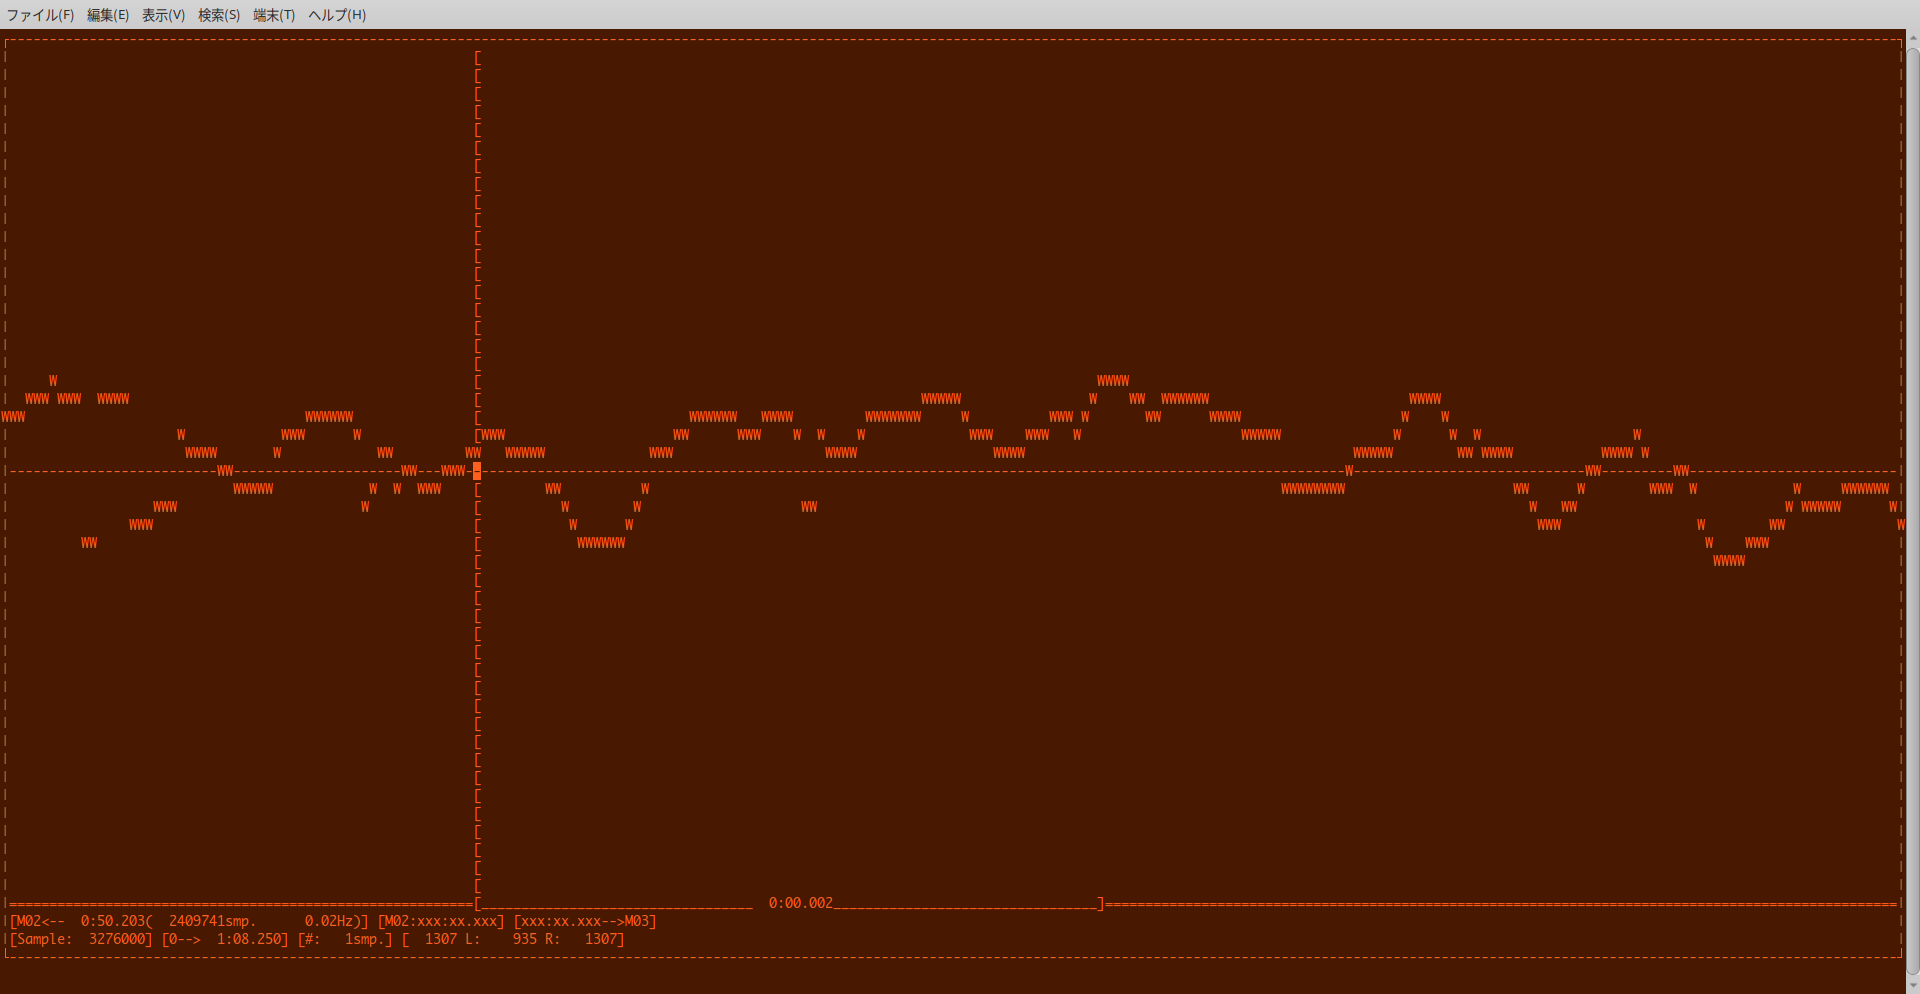Screen dimensions: 1920x994
Task: Open the ファイル(F) menu
Action: [x=40, y=15]
